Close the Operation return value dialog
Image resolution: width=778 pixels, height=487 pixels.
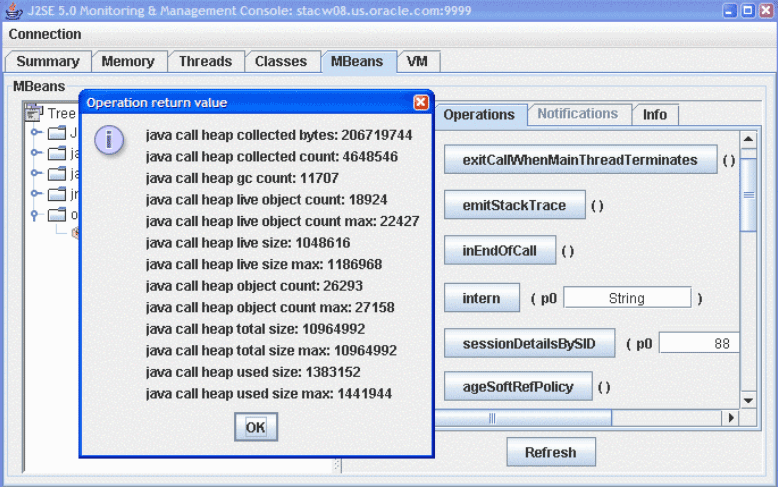421,102
